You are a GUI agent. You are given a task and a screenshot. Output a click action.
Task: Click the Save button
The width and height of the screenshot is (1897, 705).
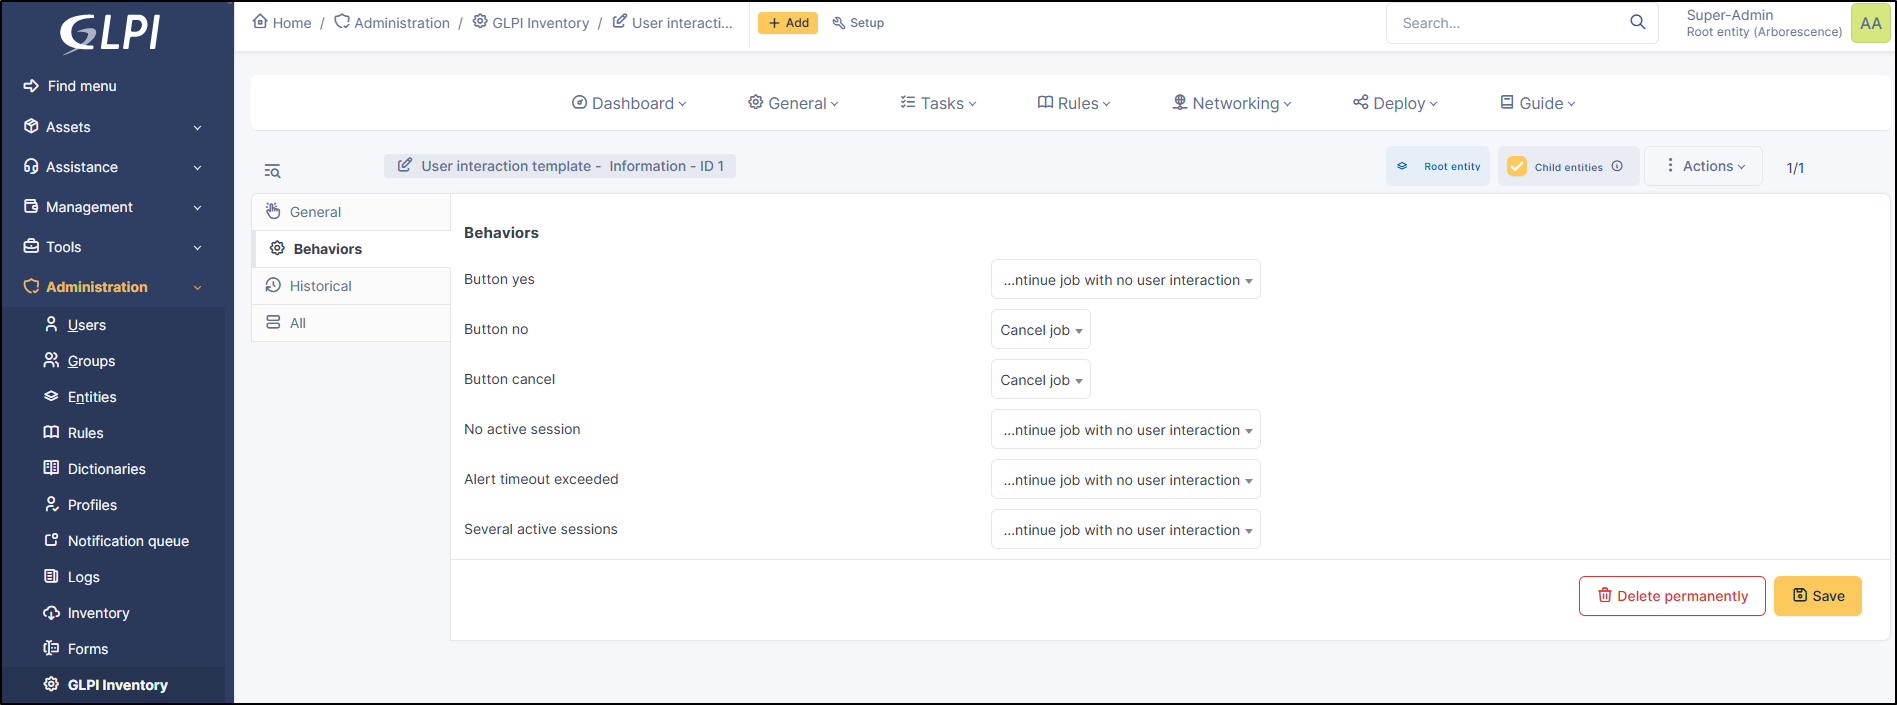pyautogui.click(x=1817, y=596)
